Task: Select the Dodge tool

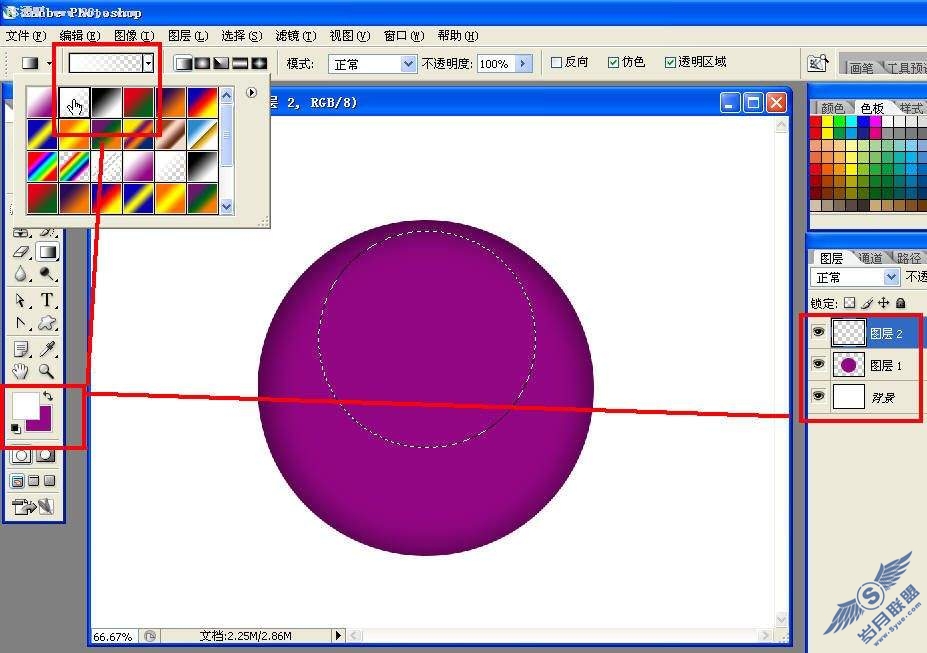Action: (47, 274)
